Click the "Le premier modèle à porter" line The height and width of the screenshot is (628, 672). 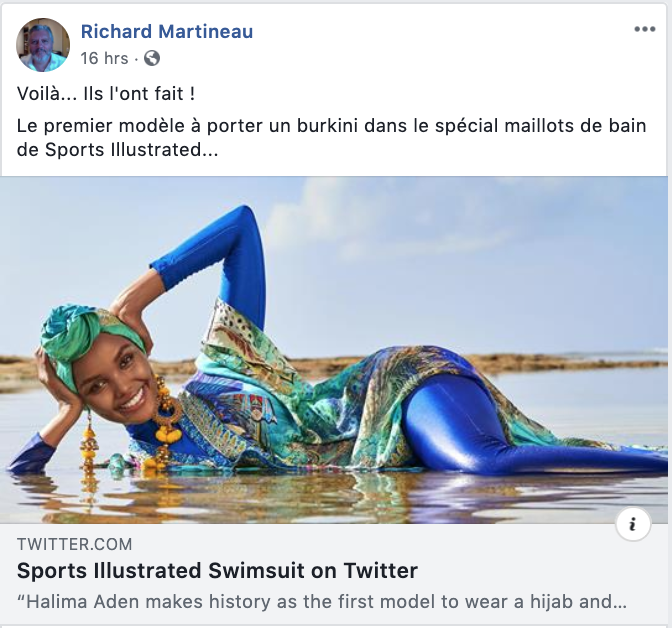(x=331, y=126)
